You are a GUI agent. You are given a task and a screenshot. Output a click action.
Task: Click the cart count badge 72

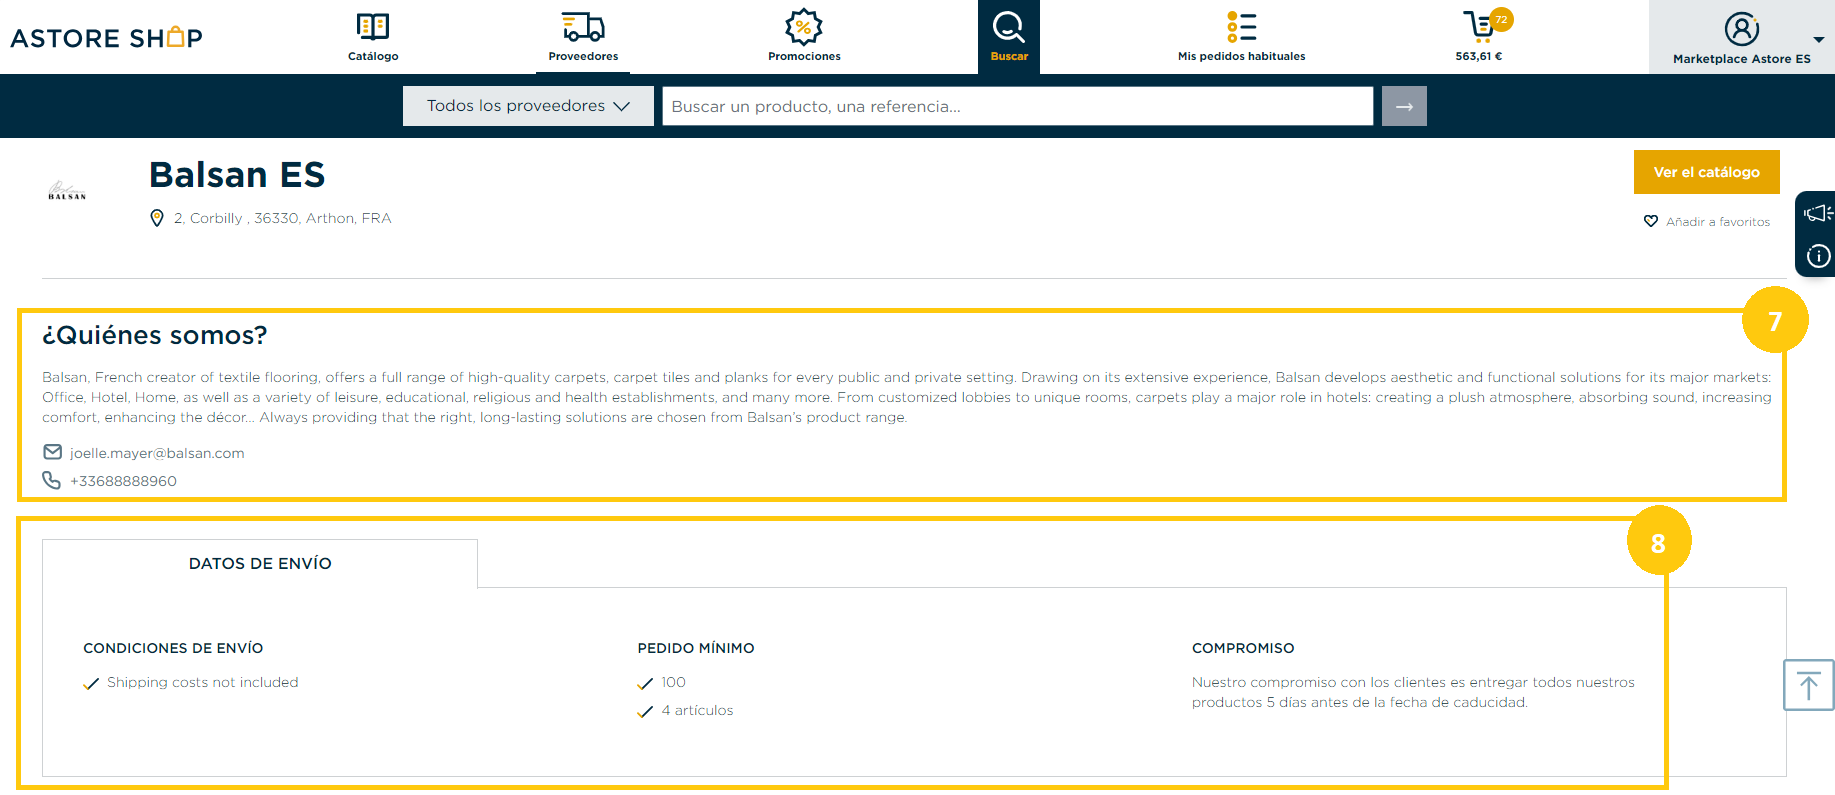coord(1501,19)
